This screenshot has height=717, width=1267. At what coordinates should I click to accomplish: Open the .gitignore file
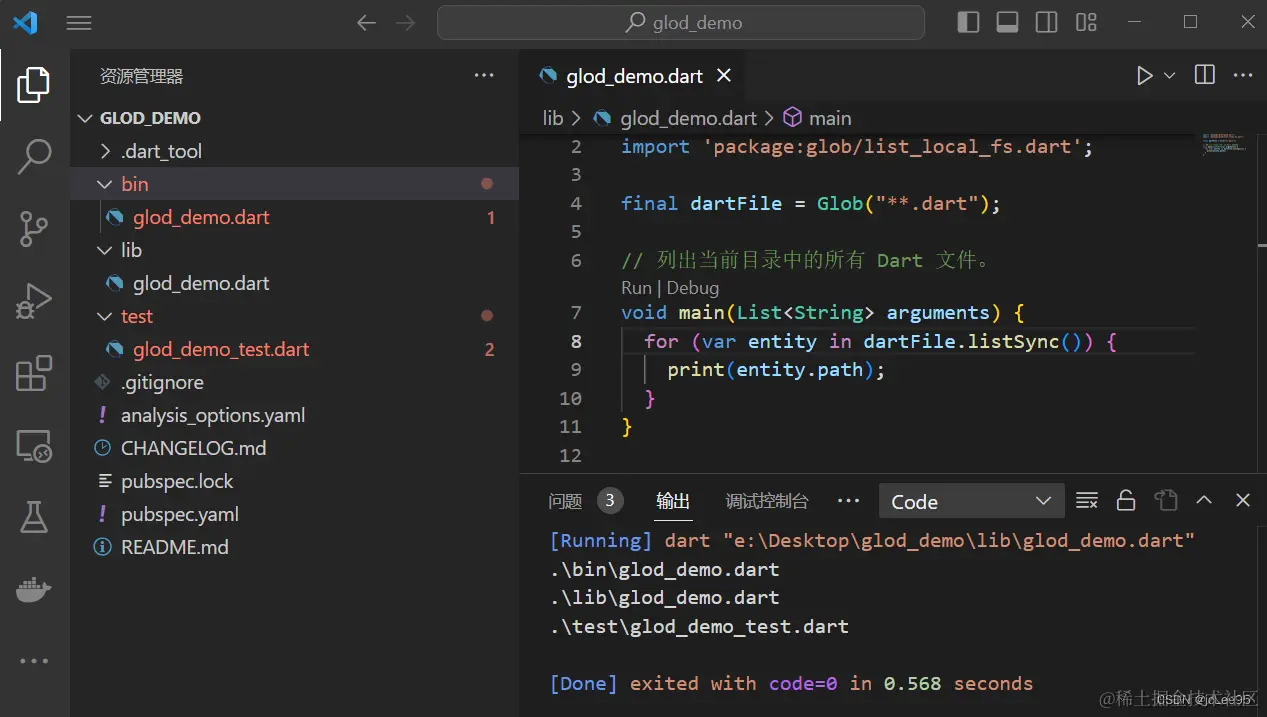click(294, 382)
